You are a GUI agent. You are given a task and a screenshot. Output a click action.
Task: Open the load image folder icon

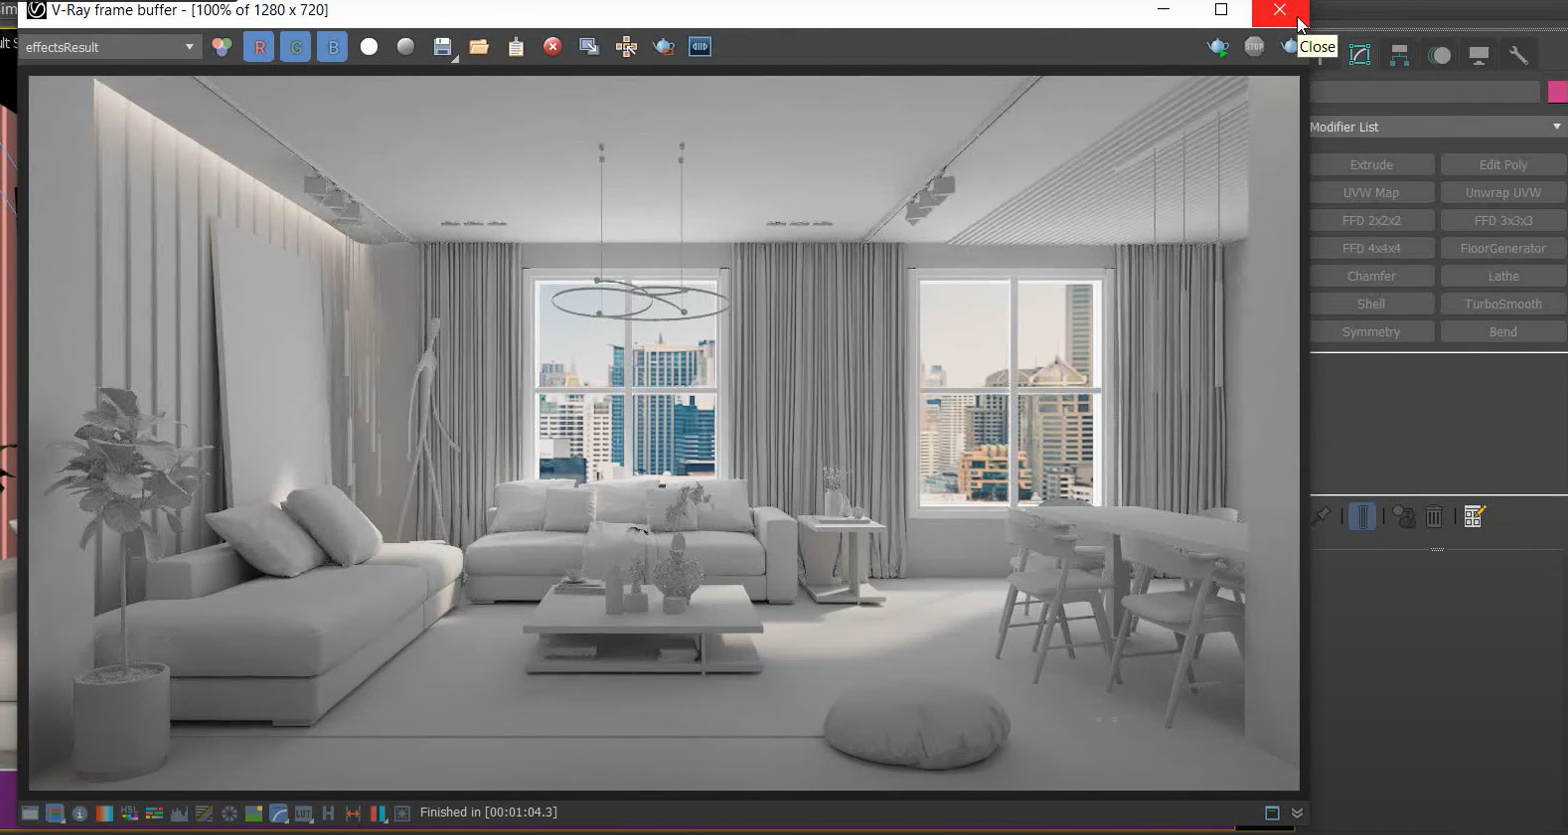click(x=479, y=47)
